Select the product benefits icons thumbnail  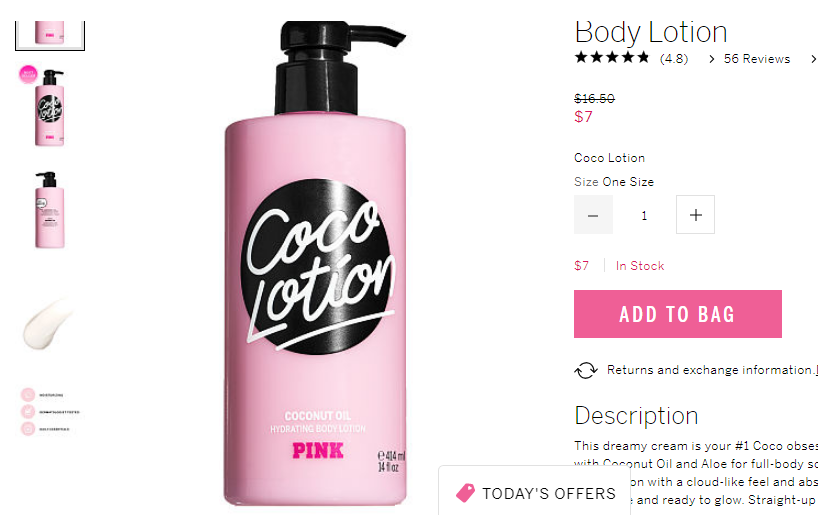[50, 412]
